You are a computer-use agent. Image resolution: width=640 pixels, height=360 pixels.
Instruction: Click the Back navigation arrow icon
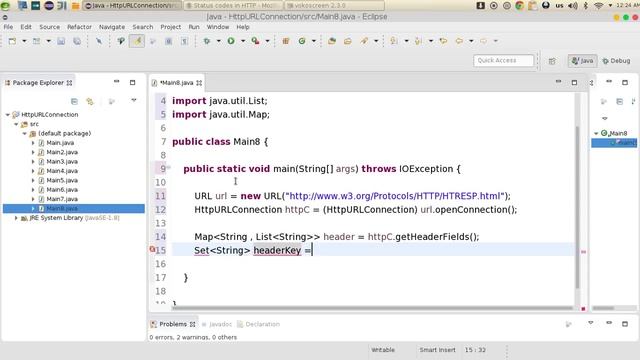pyautogui.click(x=459, y=41)
